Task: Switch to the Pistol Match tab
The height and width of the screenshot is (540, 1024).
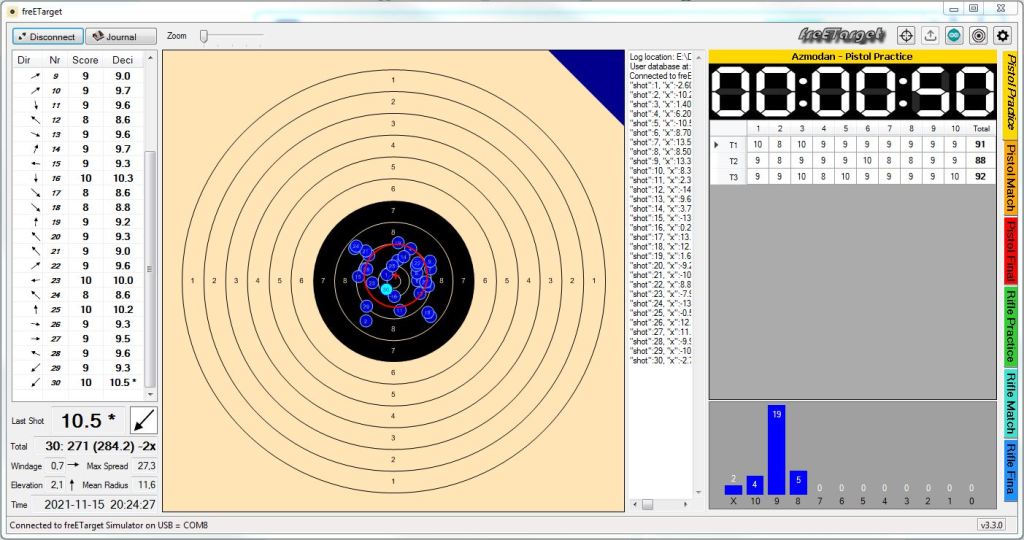Action: (x=1010, y=179)
